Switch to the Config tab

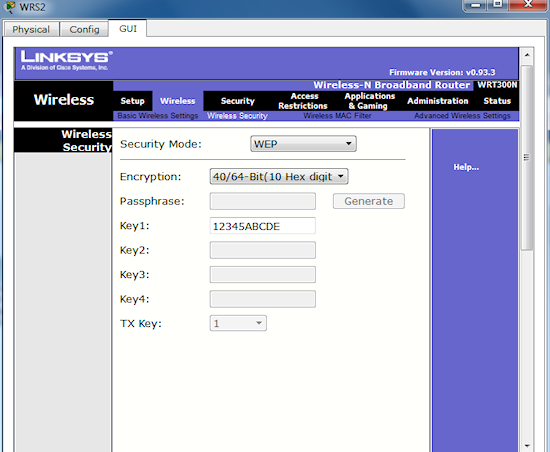click(x=84, y=29)
